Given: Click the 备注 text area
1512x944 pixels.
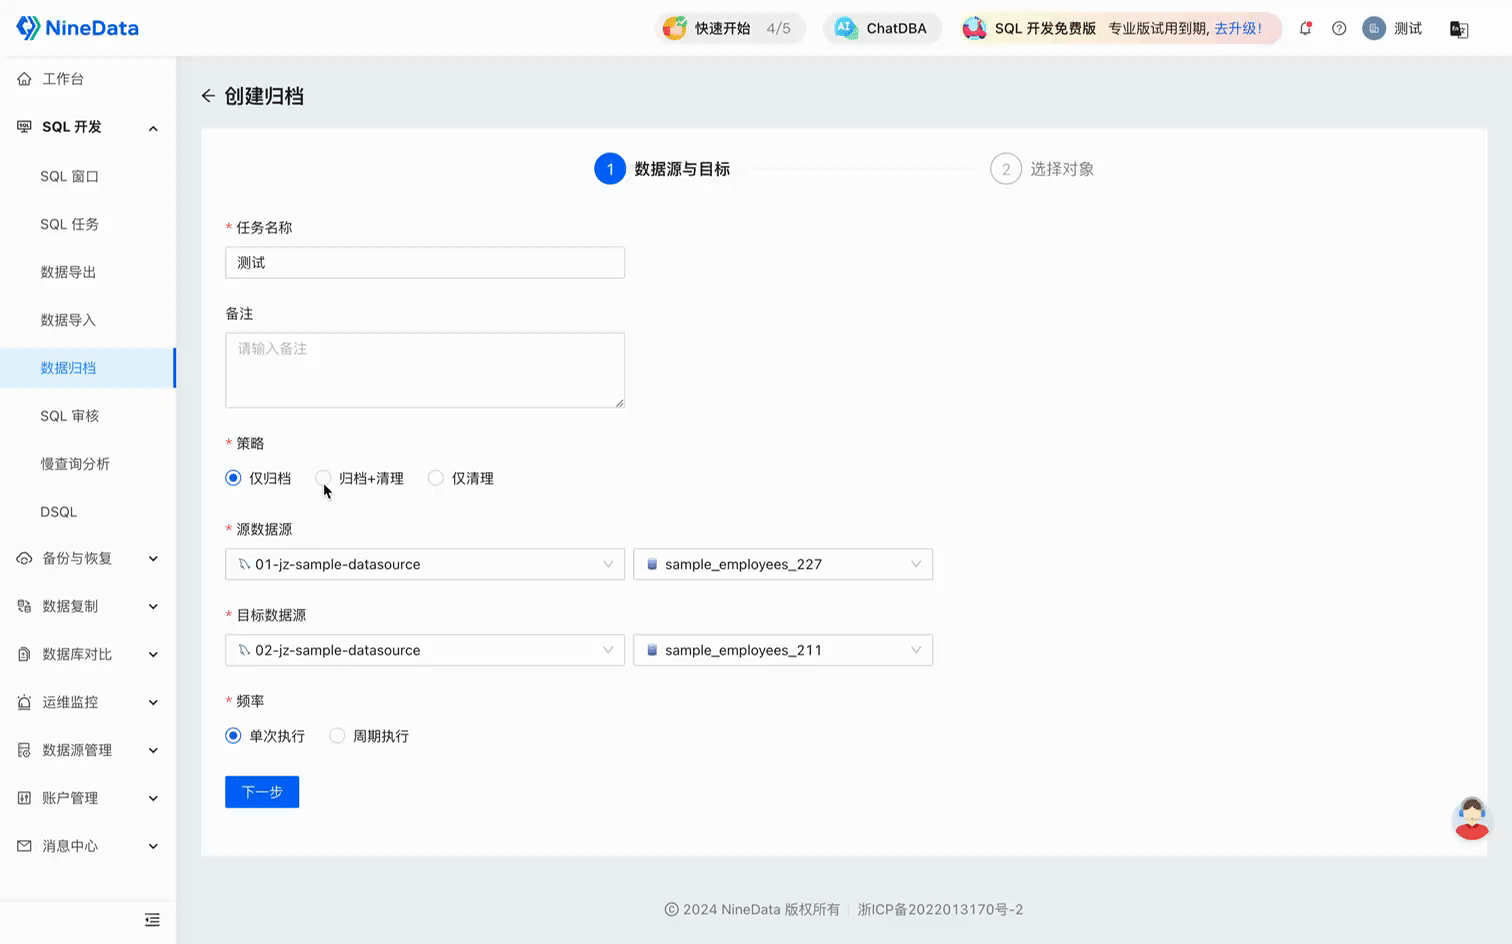Looking at the screenshot, I should click(425, 370).
